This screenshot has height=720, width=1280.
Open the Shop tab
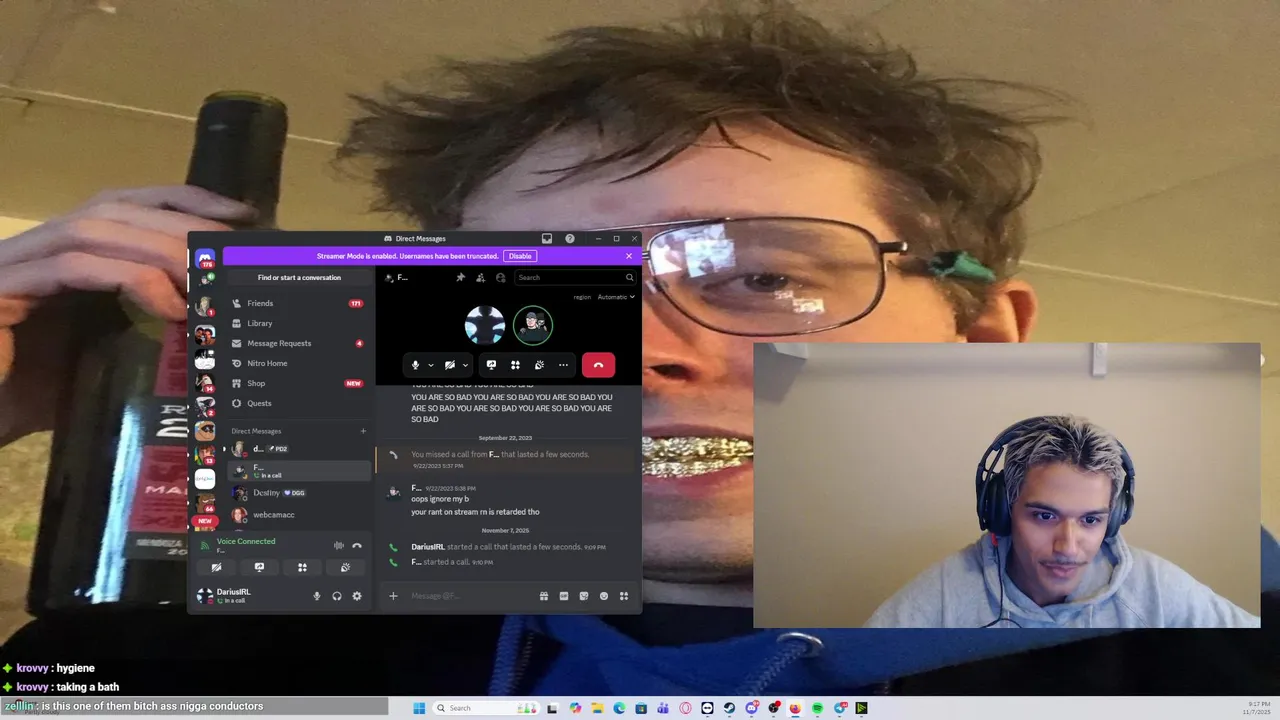point(299,383)
